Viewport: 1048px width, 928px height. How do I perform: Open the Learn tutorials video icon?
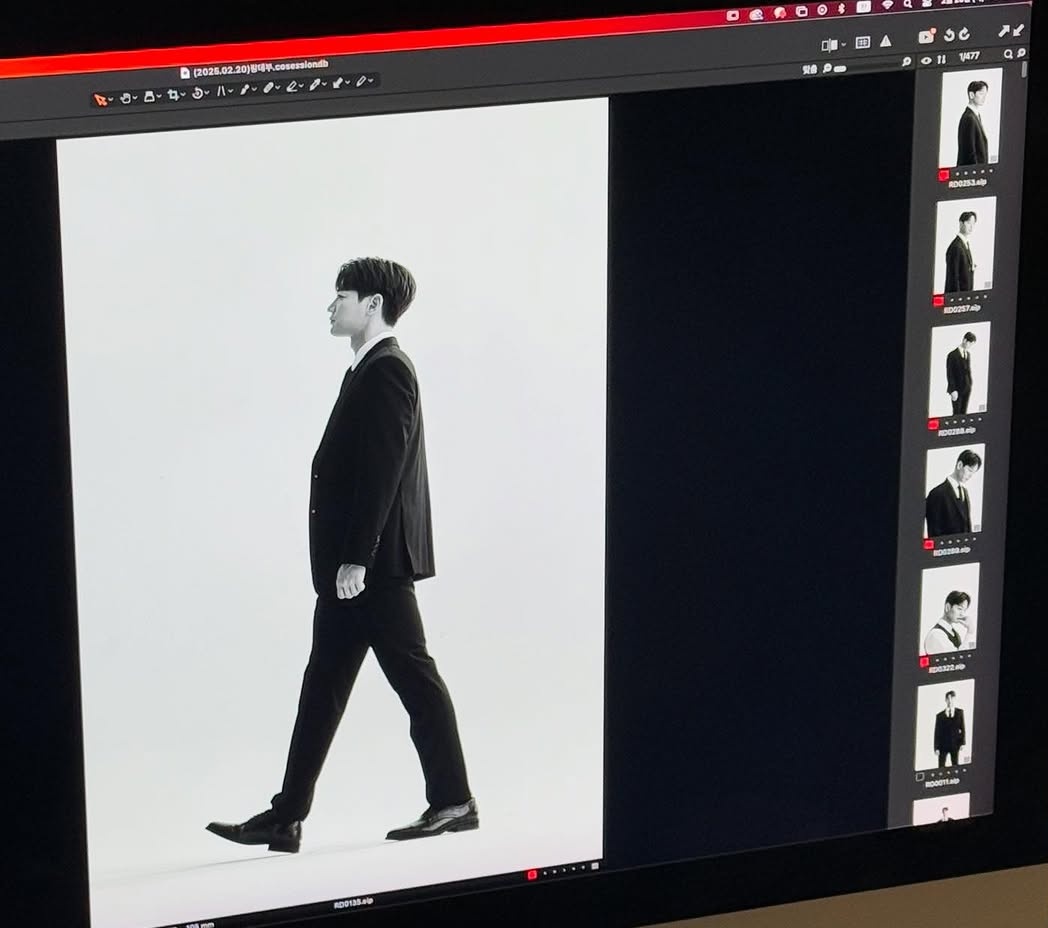pos(926,36)
